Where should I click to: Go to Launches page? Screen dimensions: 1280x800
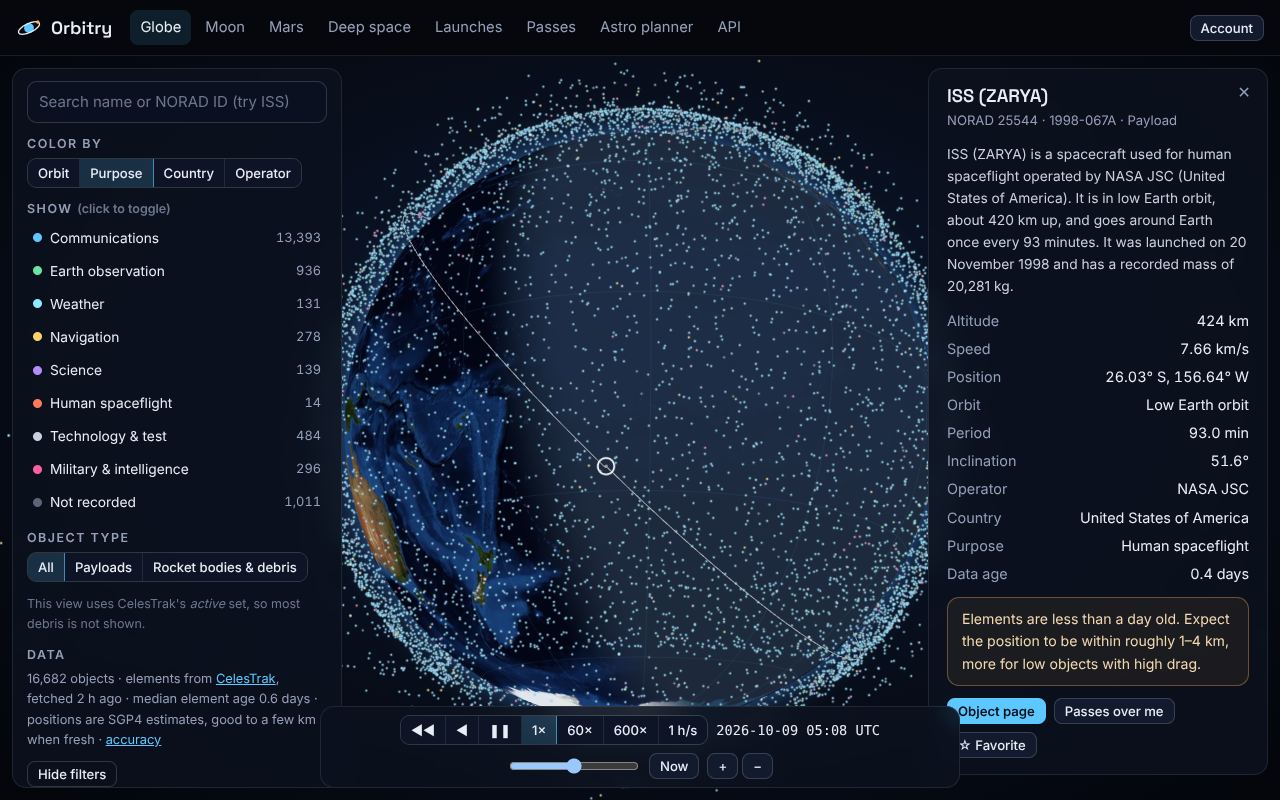[468, 27]
